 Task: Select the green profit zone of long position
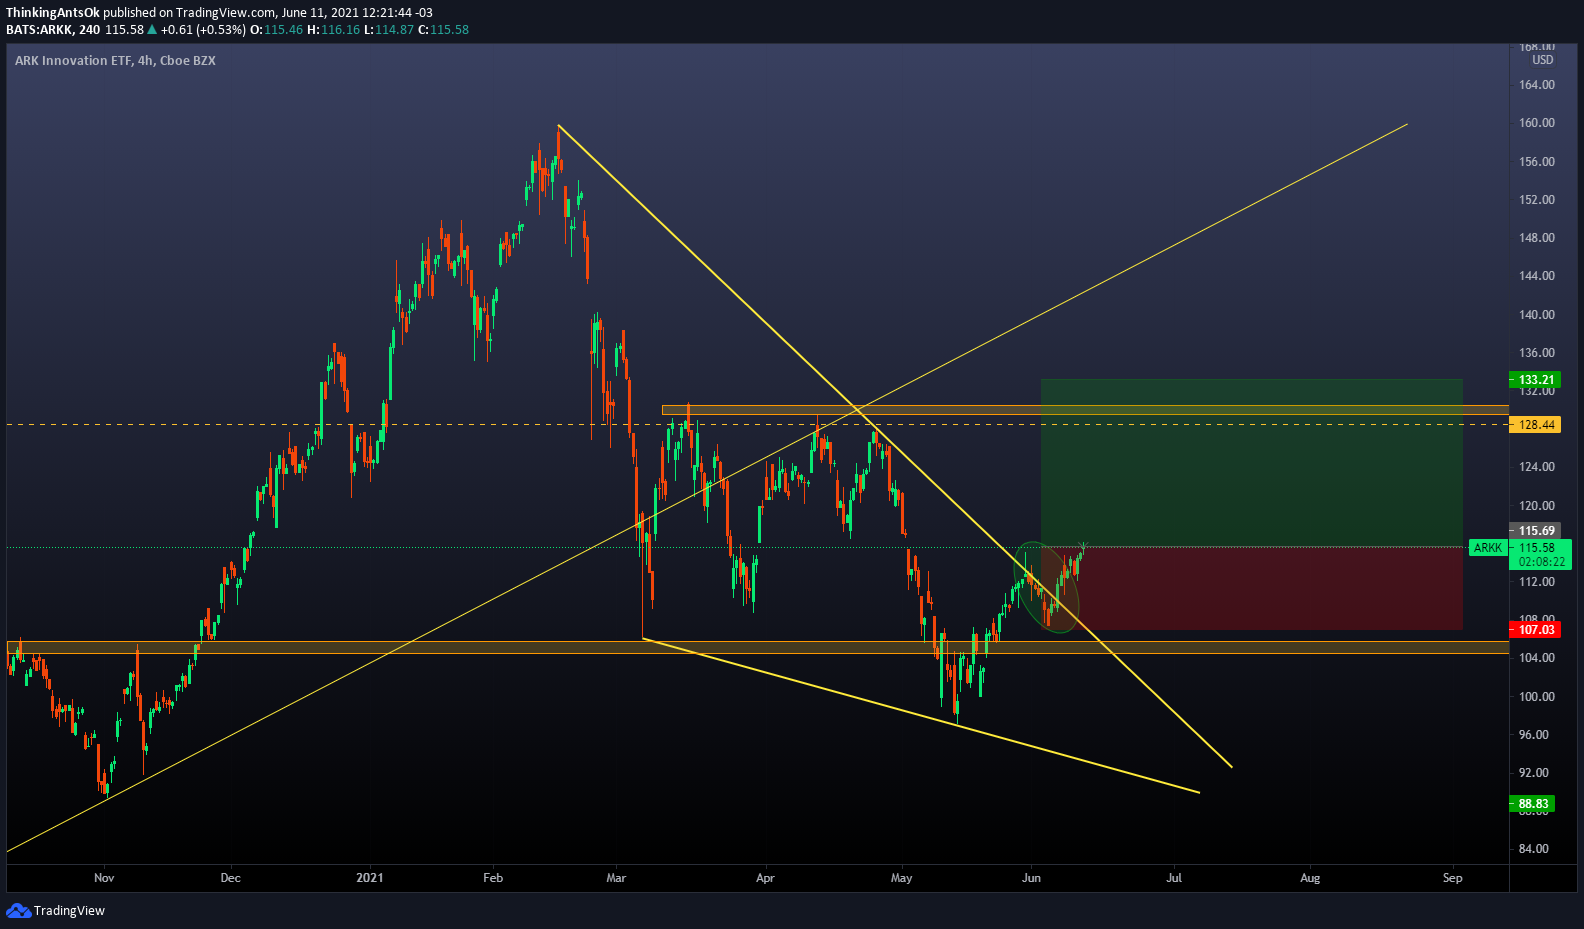(x=1252, y=463)
